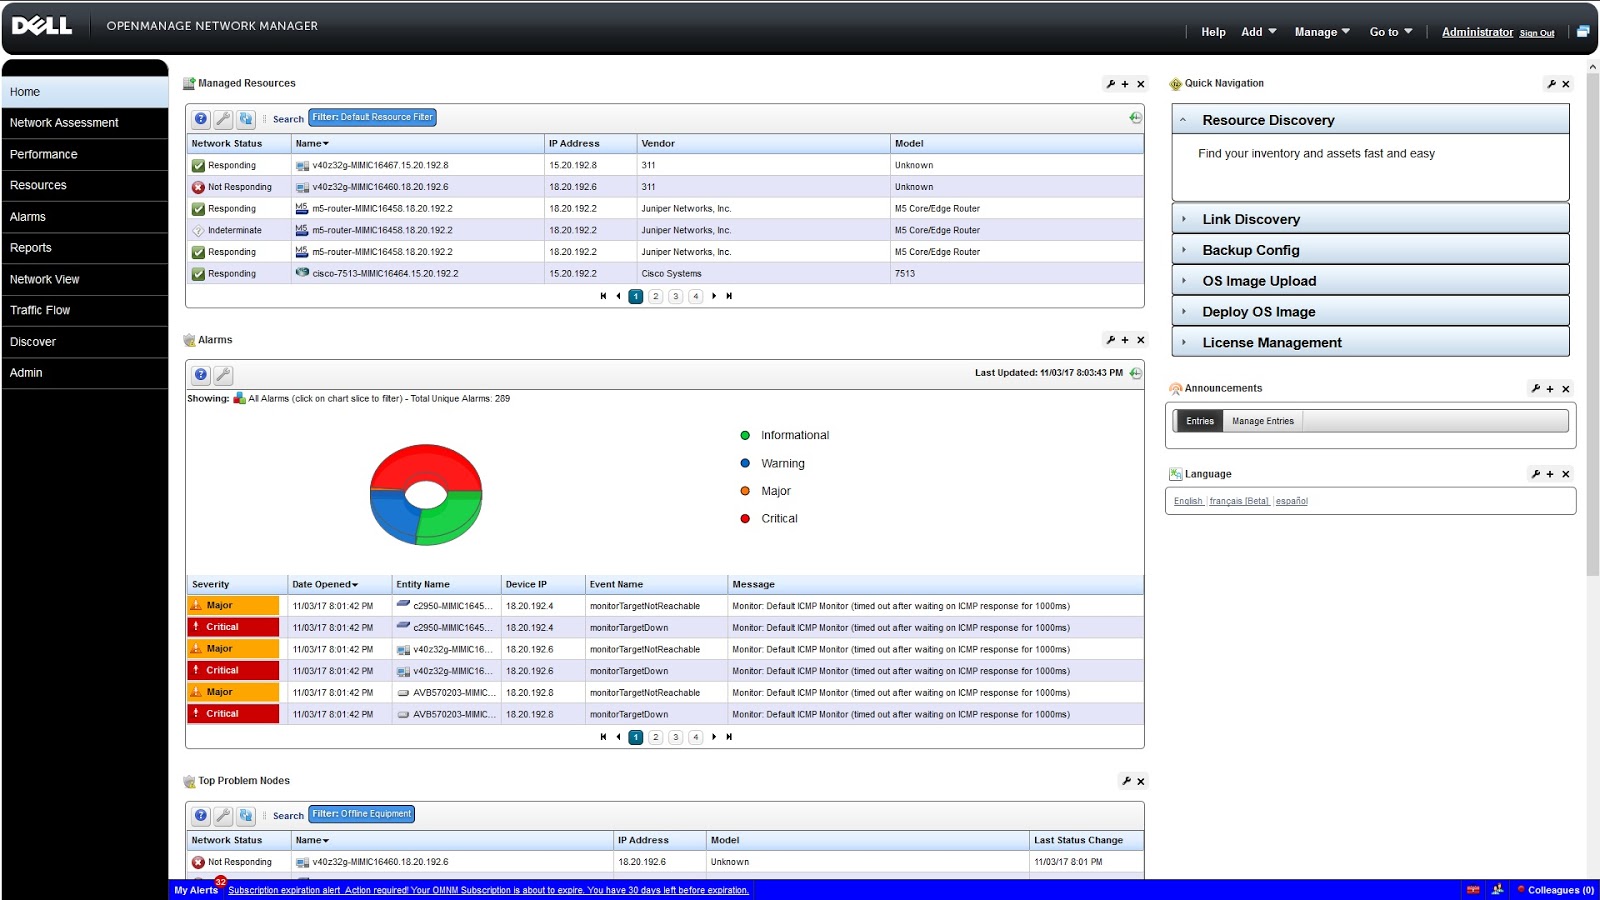Viewport: 1600px width, 900px height.
Task: Click the Help question mark icon in Managed Resources toolbar
Action: [201, 118]
